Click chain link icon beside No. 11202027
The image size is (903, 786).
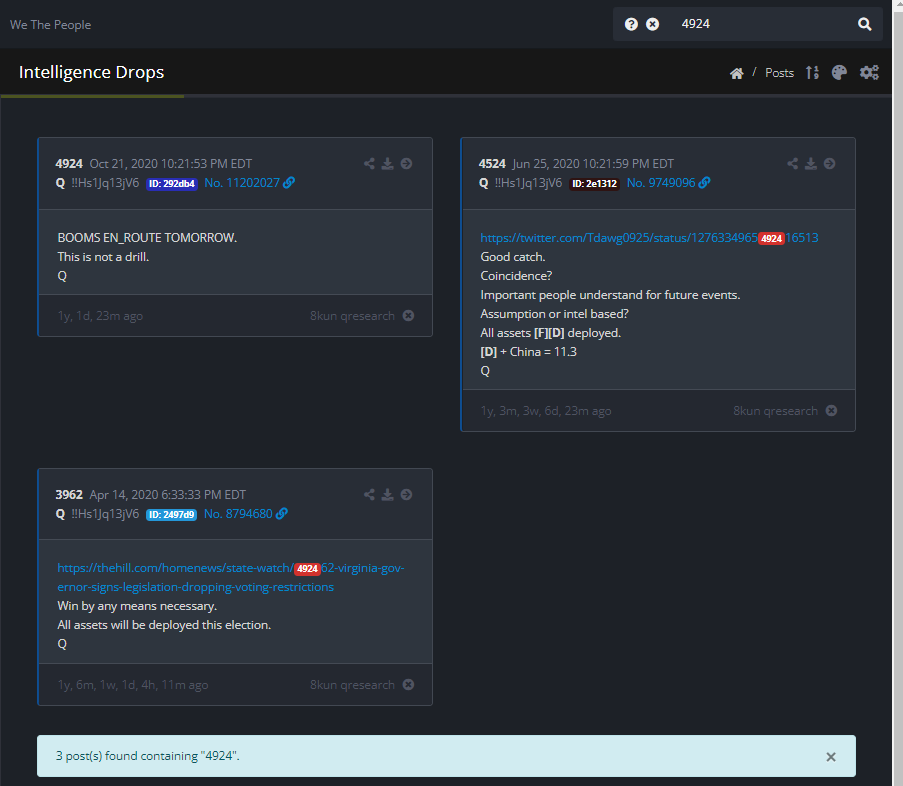coord(289,183)
